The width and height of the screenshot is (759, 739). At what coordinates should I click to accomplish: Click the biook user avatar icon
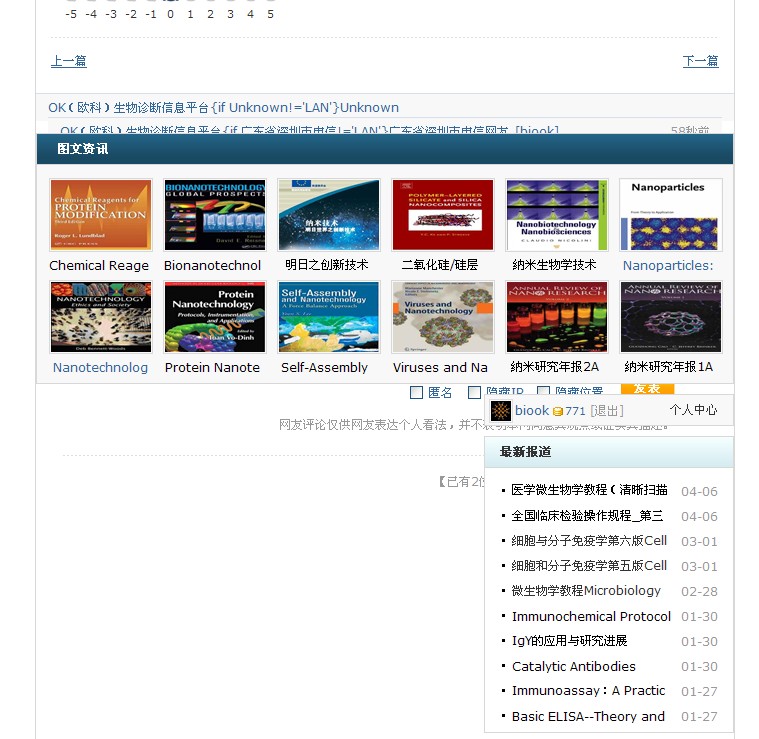tap(501, 411)
